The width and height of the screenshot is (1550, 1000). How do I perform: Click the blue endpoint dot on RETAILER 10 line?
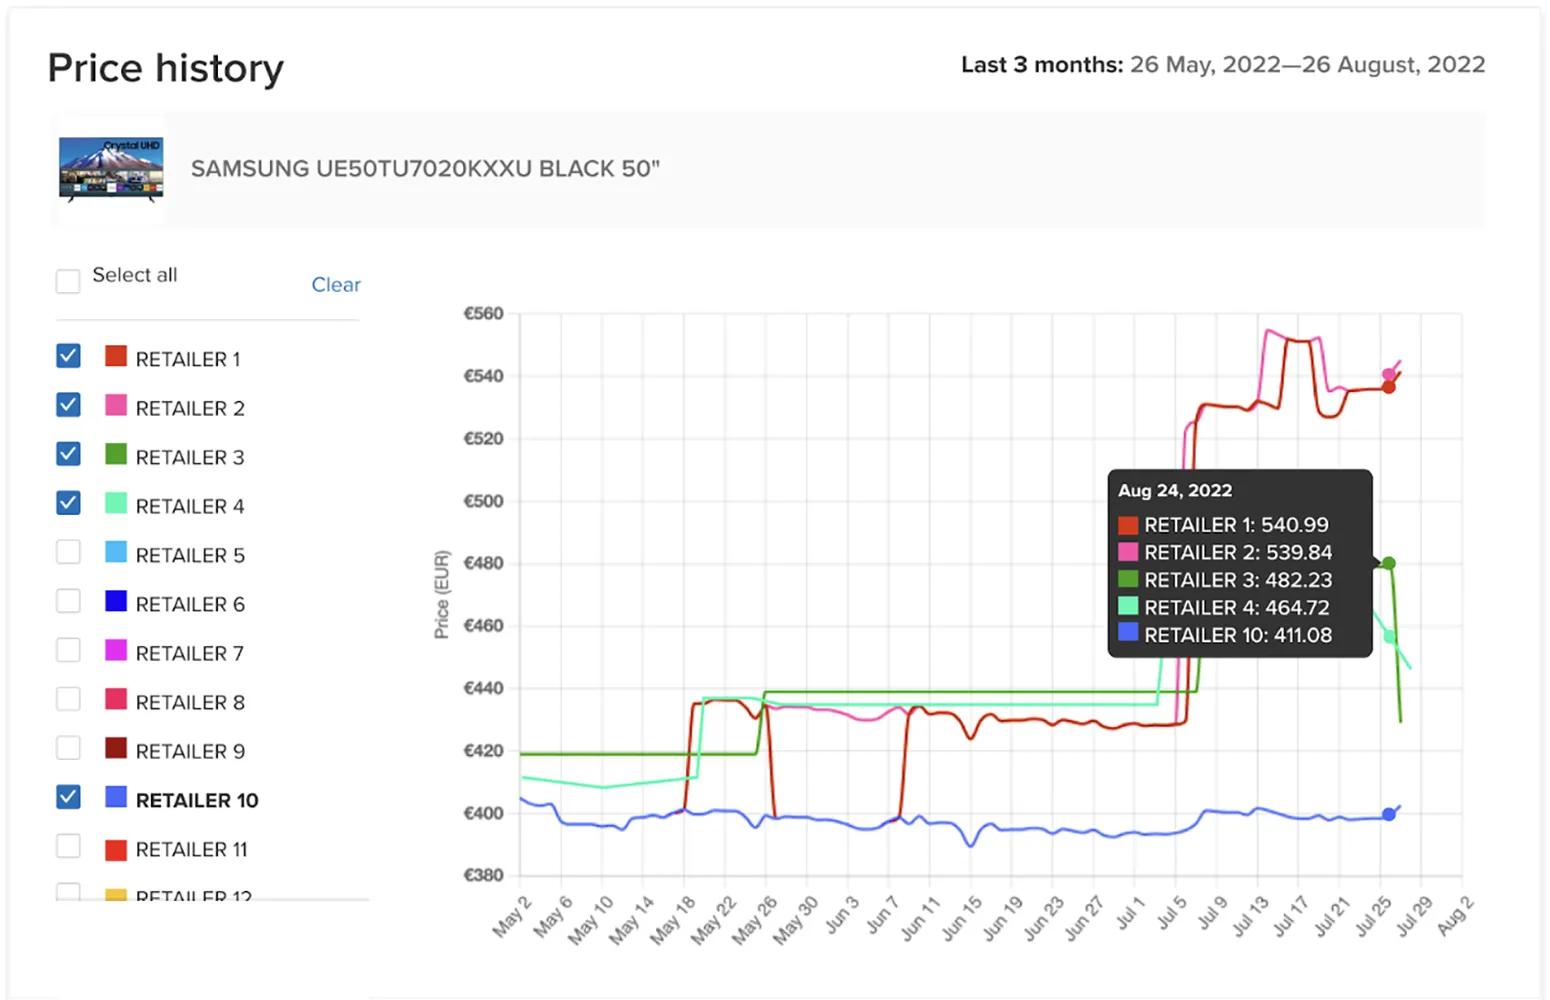tap(1390, 813)
